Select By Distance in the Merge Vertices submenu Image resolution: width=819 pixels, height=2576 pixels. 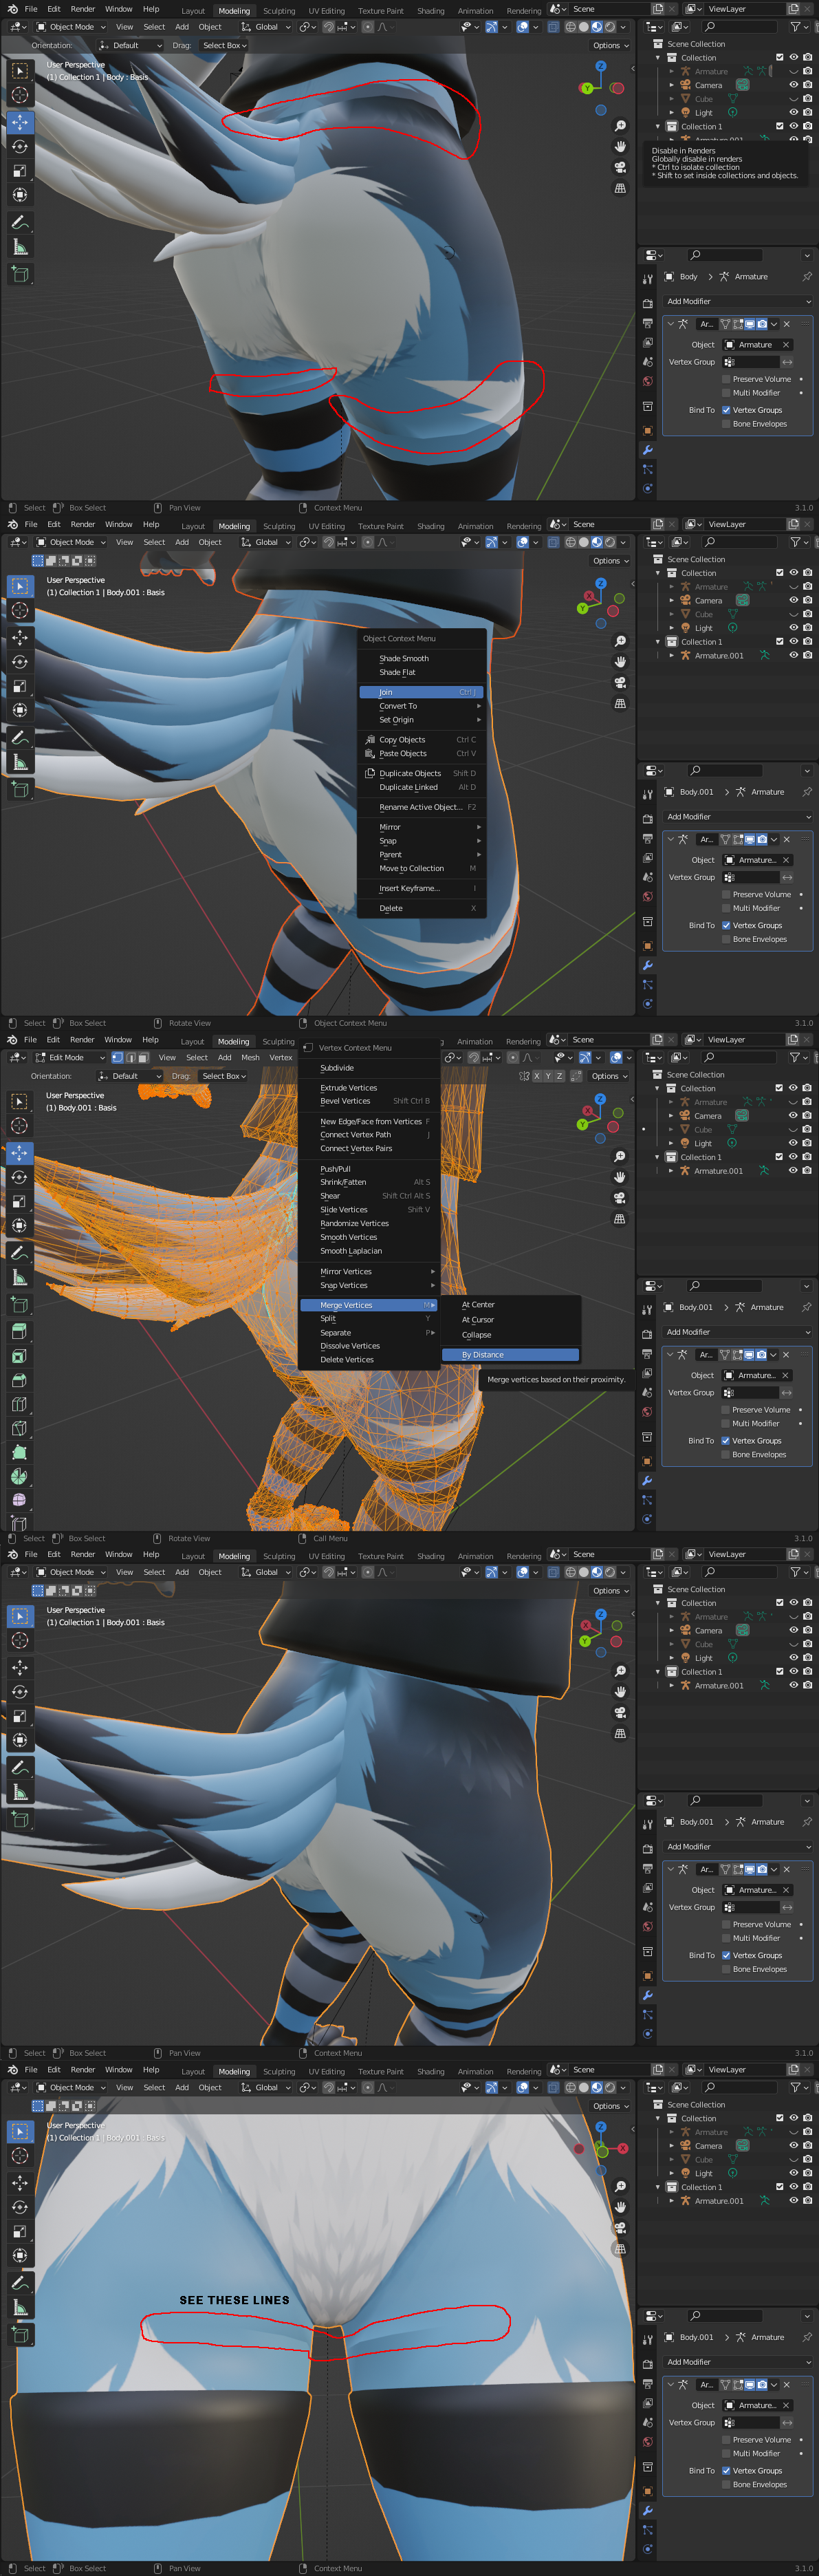(511, 1355)
